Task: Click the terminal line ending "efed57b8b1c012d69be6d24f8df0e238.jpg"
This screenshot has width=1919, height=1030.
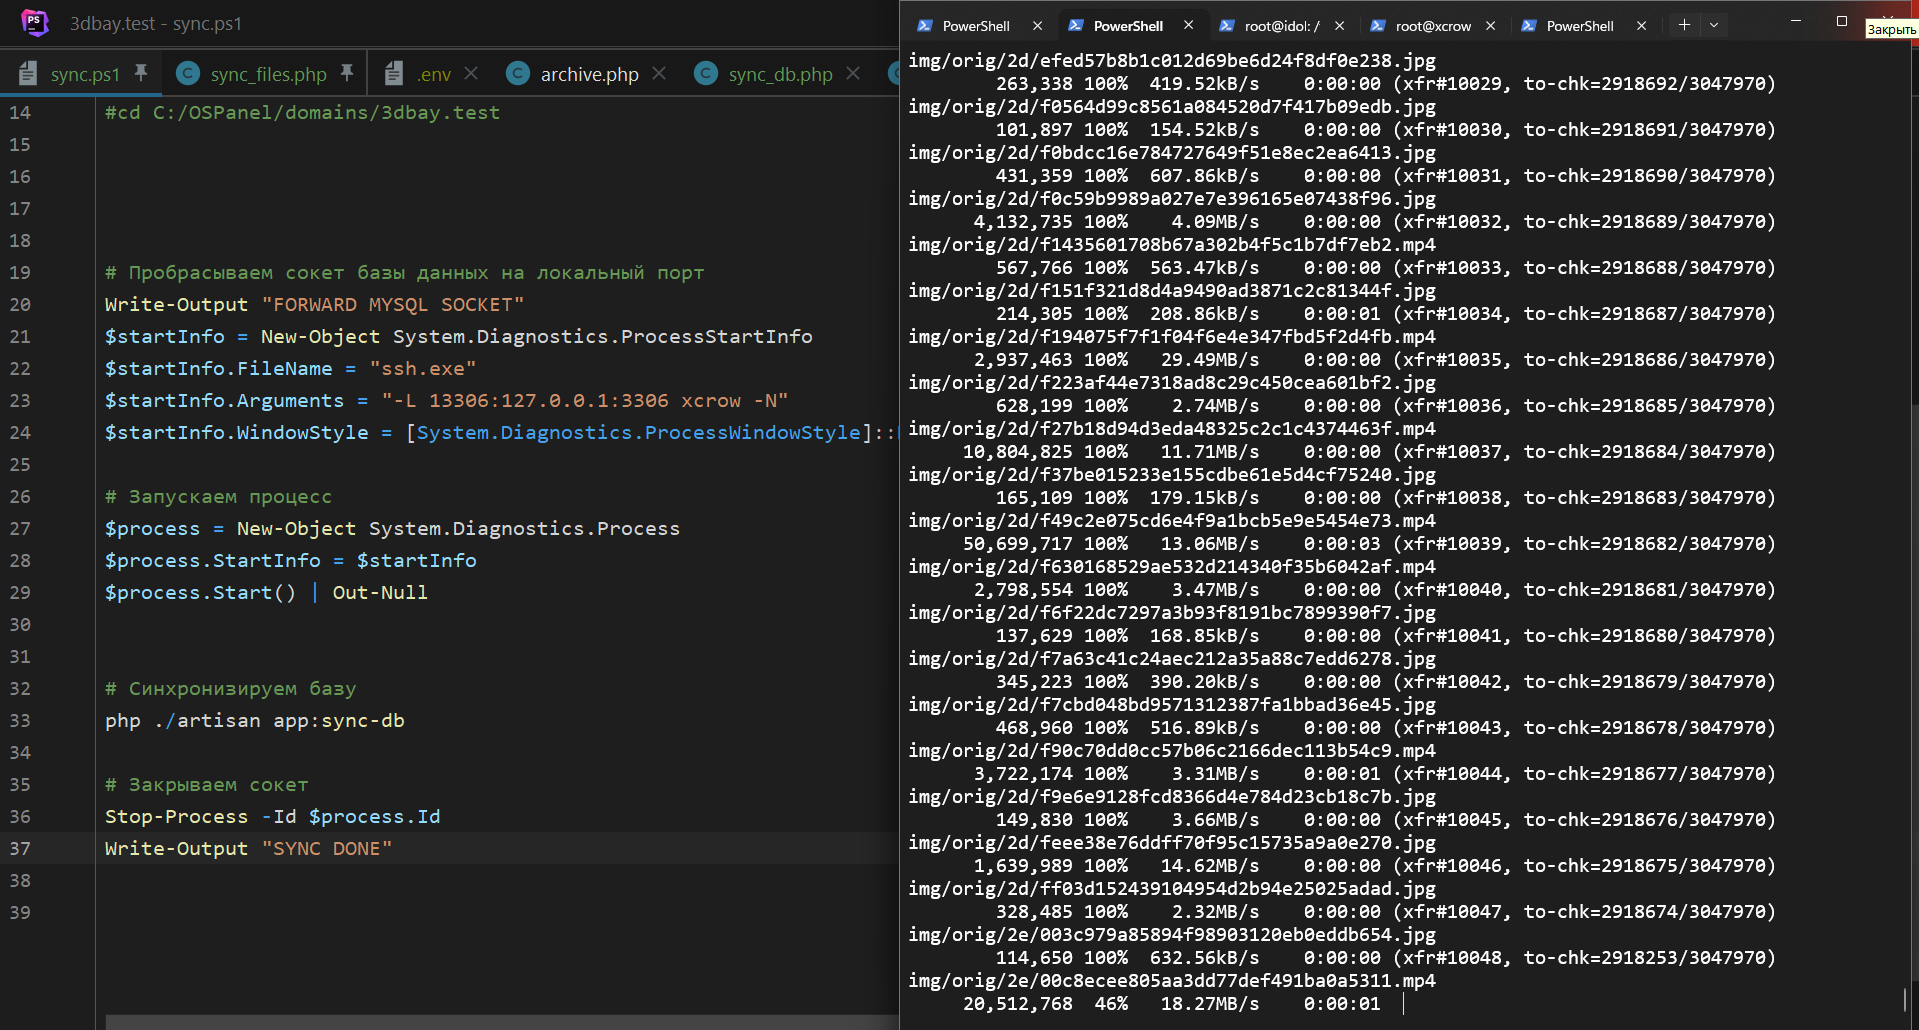Action: (1172, 60)
